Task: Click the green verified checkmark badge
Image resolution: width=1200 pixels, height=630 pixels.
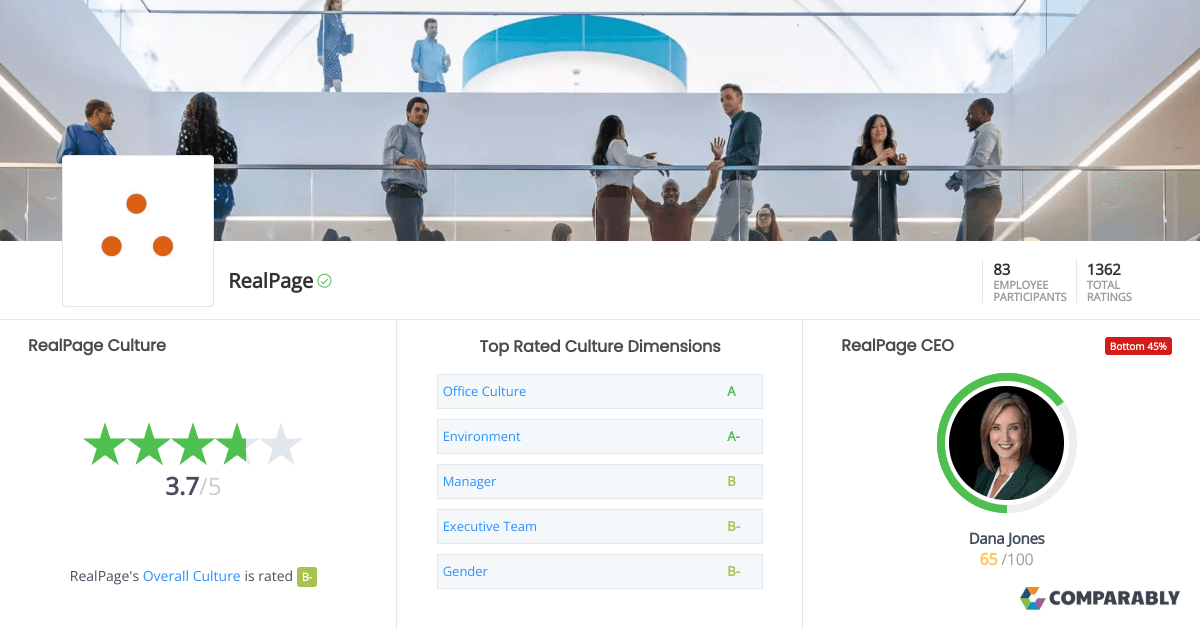Action: (324, 281)
